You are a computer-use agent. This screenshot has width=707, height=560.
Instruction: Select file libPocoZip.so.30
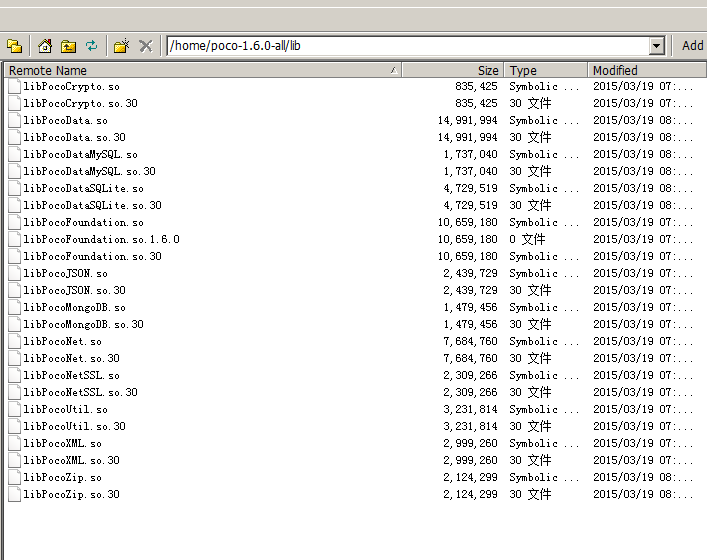(x=71, y=494)
